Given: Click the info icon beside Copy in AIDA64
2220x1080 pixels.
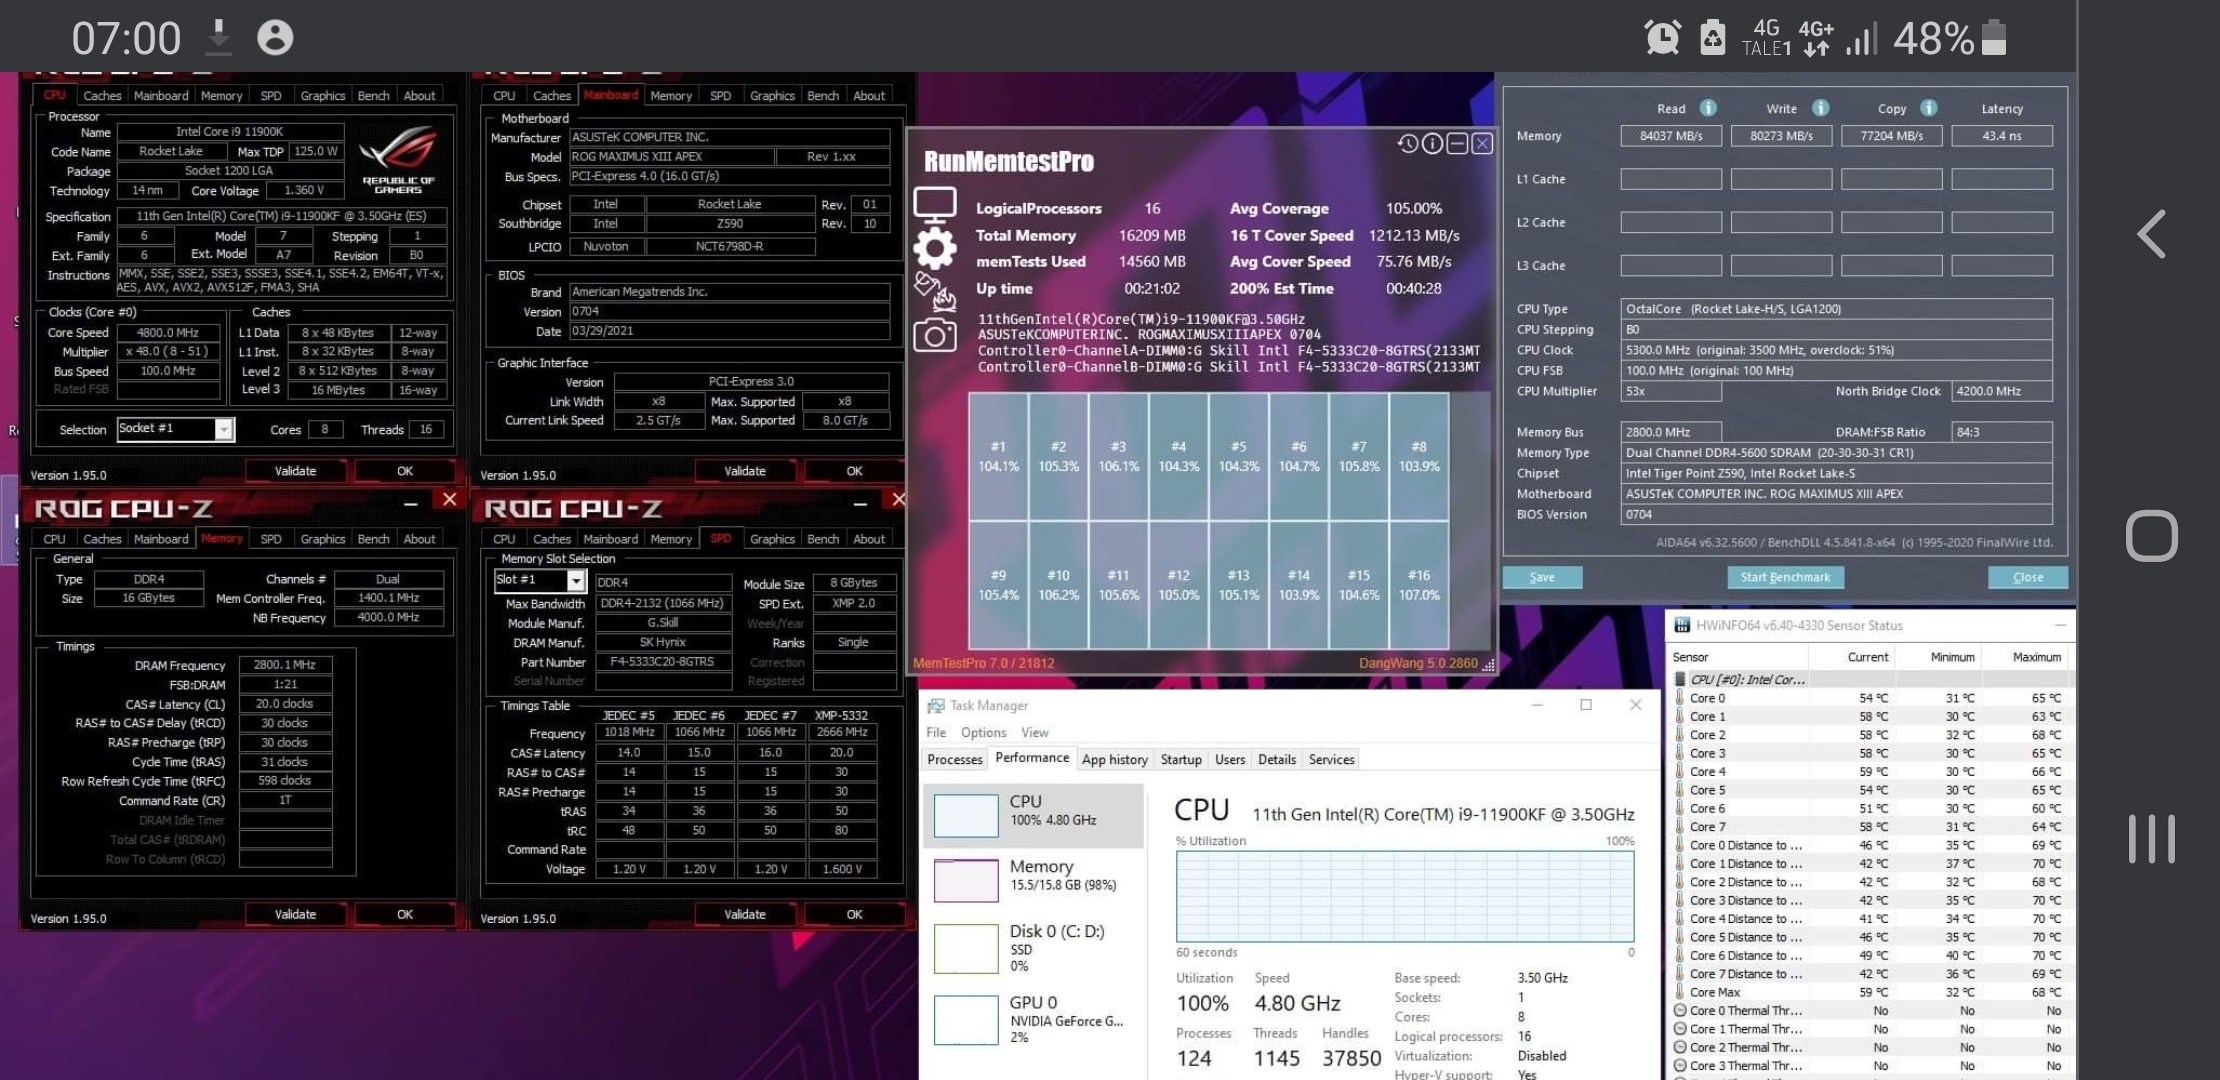Looking at the screenshot, I should 1929,108.
